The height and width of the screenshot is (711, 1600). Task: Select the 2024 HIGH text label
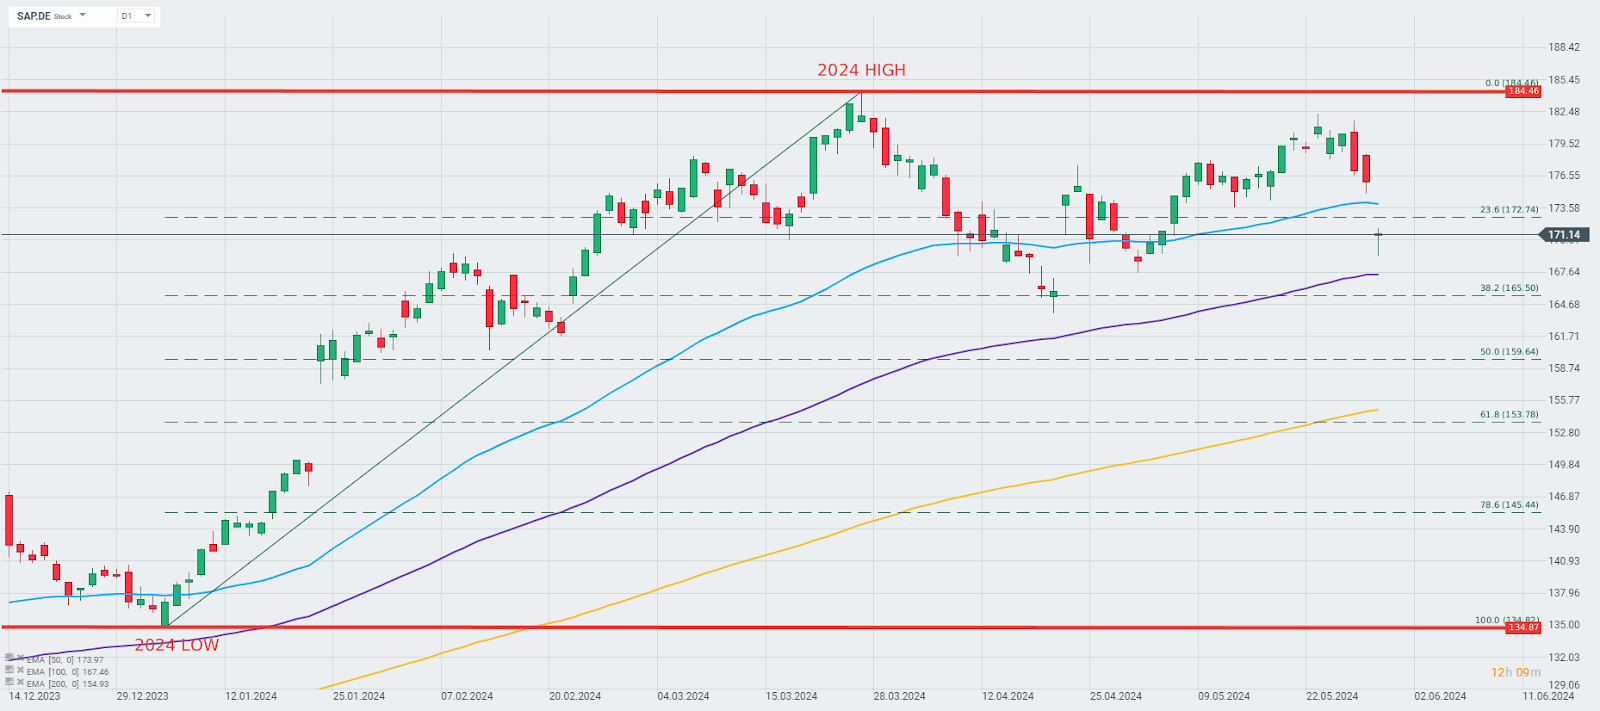pyautogui.click(x=861, y=70)
